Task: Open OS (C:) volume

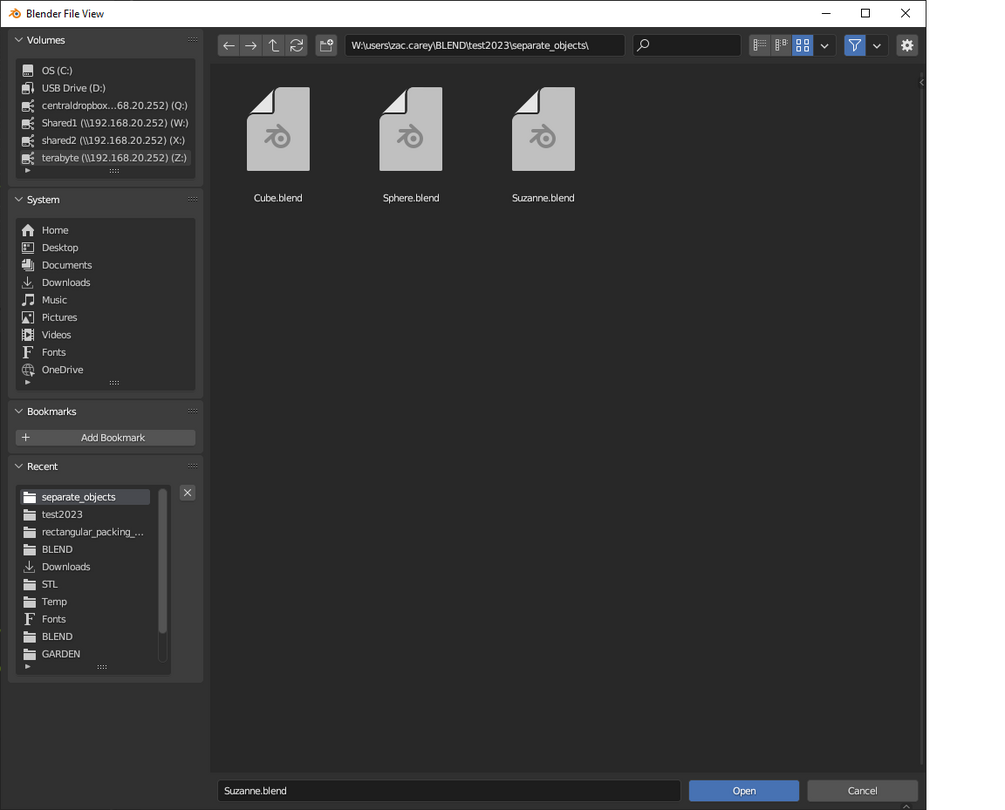Action: click(105, 70)
